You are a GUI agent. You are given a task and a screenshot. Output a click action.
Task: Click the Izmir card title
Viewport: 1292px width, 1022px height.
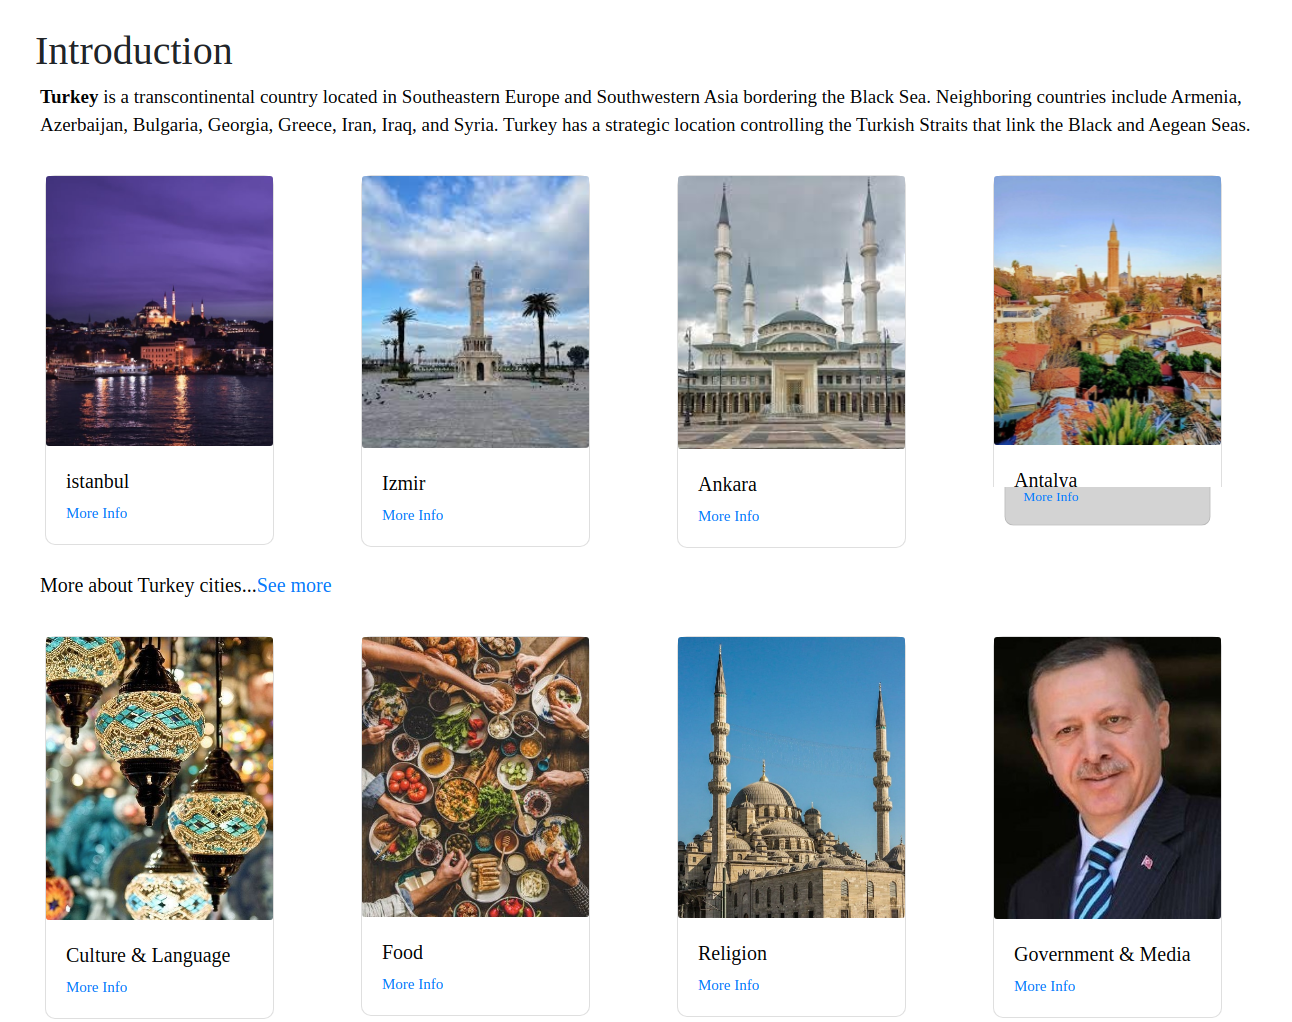[403, 483]
